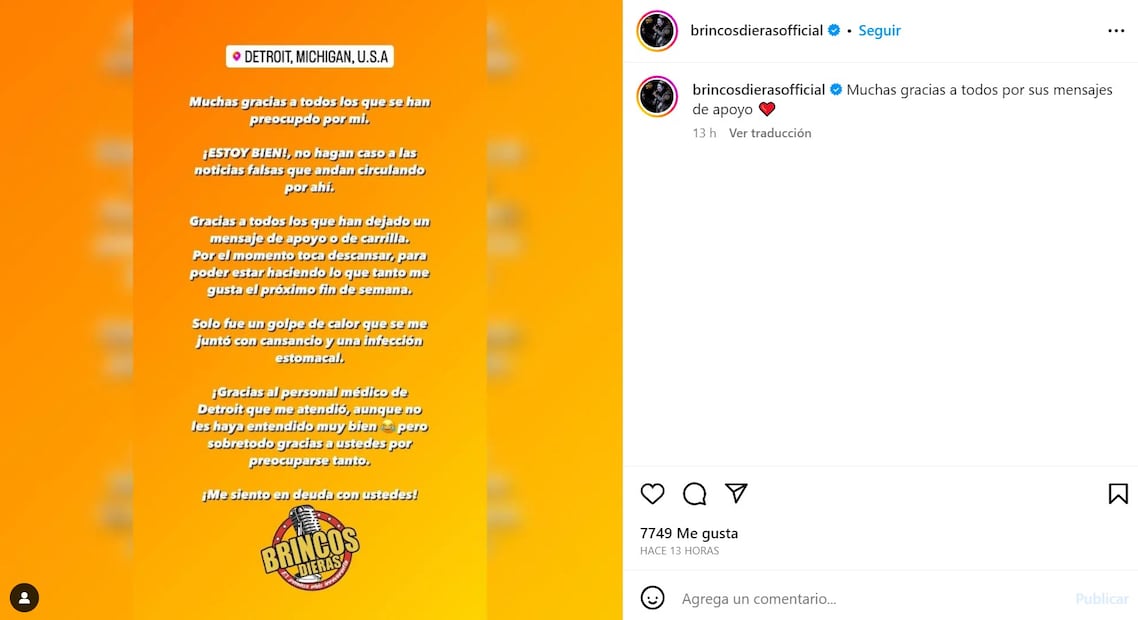Open comments via the speech bubble icon

tap(695, 494)
